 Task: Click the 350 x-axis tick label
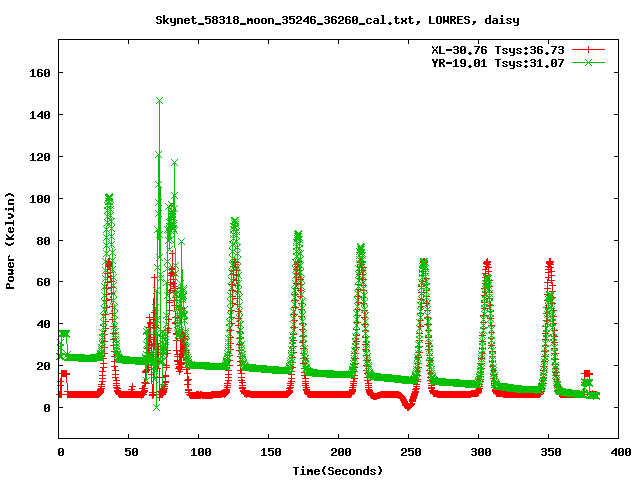tap(551, 452)
